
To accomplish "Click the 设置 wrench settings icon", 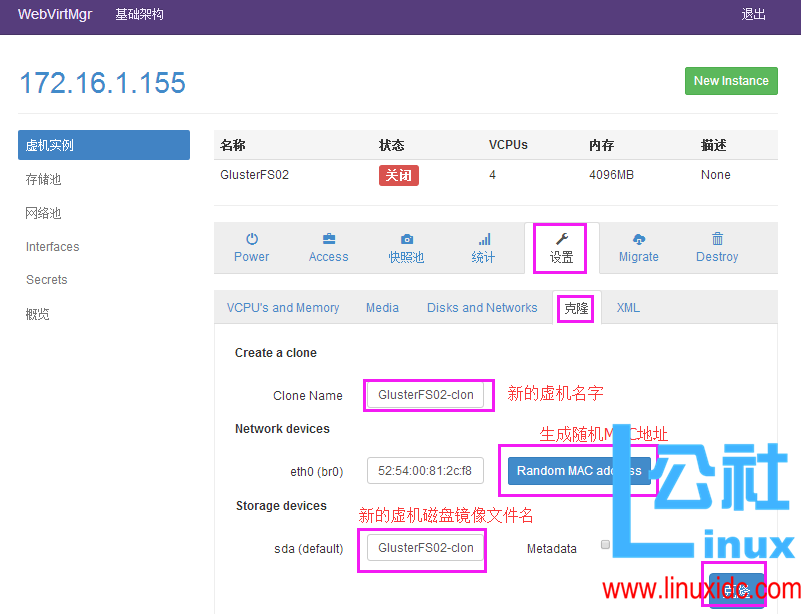I will pyautogui.click(x=559, y=247).
